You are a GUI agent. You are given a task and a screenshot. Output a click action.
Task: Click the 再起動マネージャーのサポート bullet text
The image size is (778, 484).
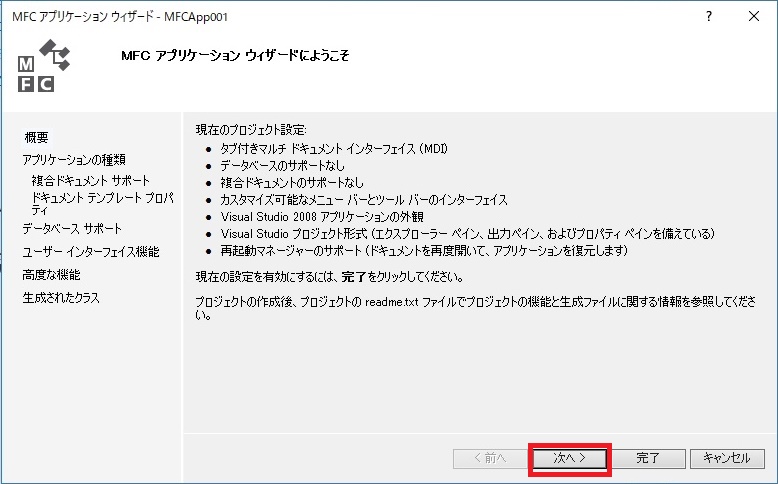425,251
